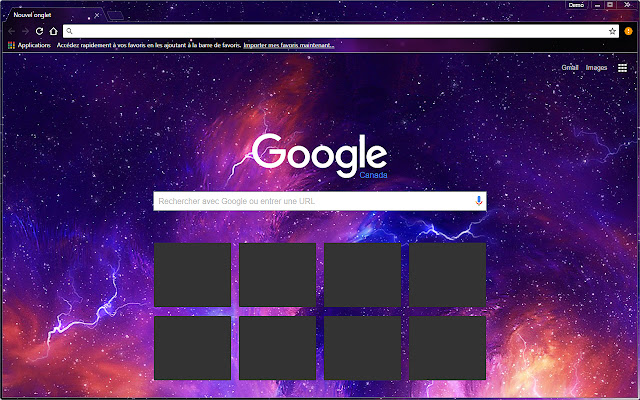Open the first most-visited tile in the top row
The width and height of the screenshot is (640, 400).
coord(193,275)
